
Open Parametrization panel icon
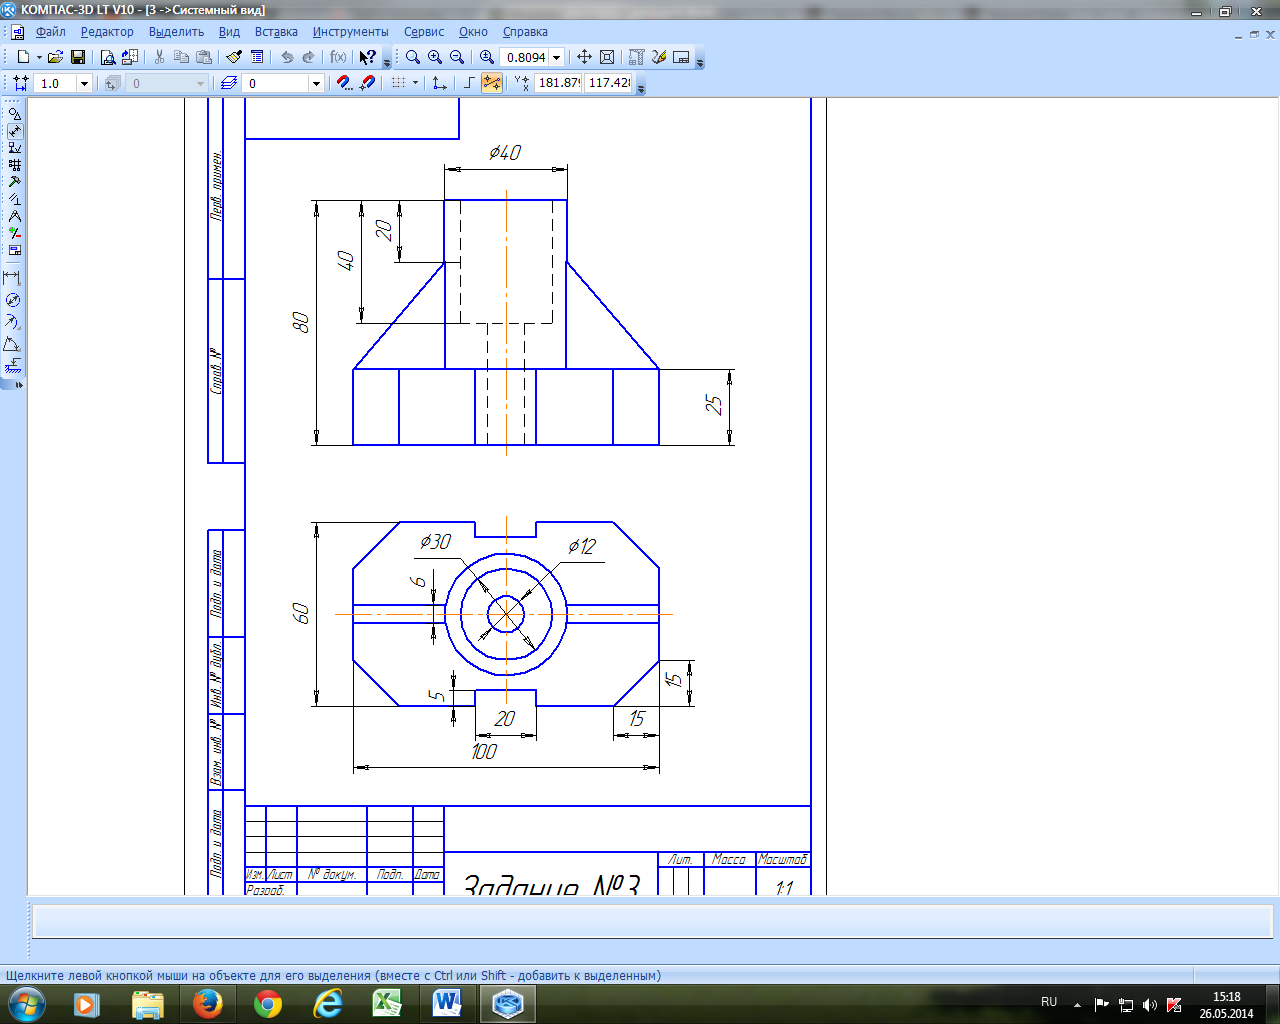tap(14, 199)
